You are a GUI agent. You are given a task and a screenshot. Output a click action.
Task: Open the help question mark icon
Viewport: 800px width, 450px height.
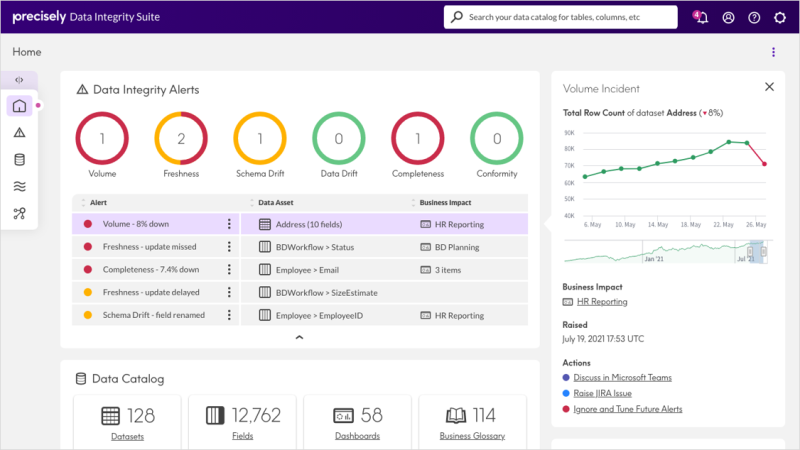click(754, 17)
